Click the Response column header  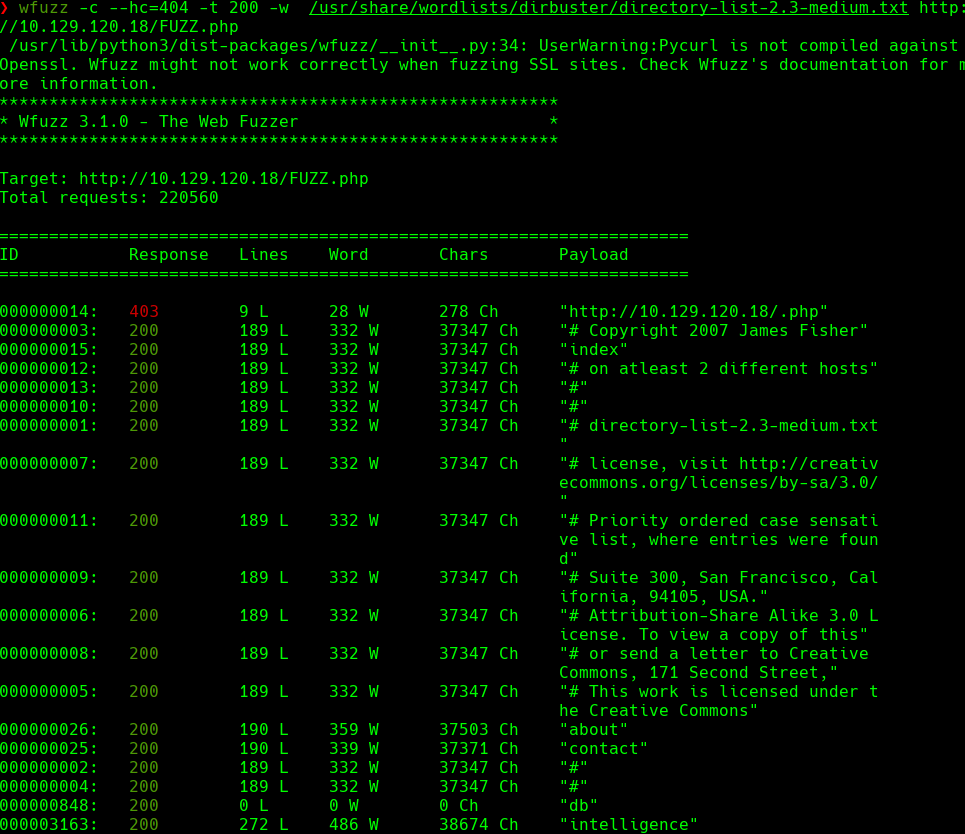(x=168, y=254)
